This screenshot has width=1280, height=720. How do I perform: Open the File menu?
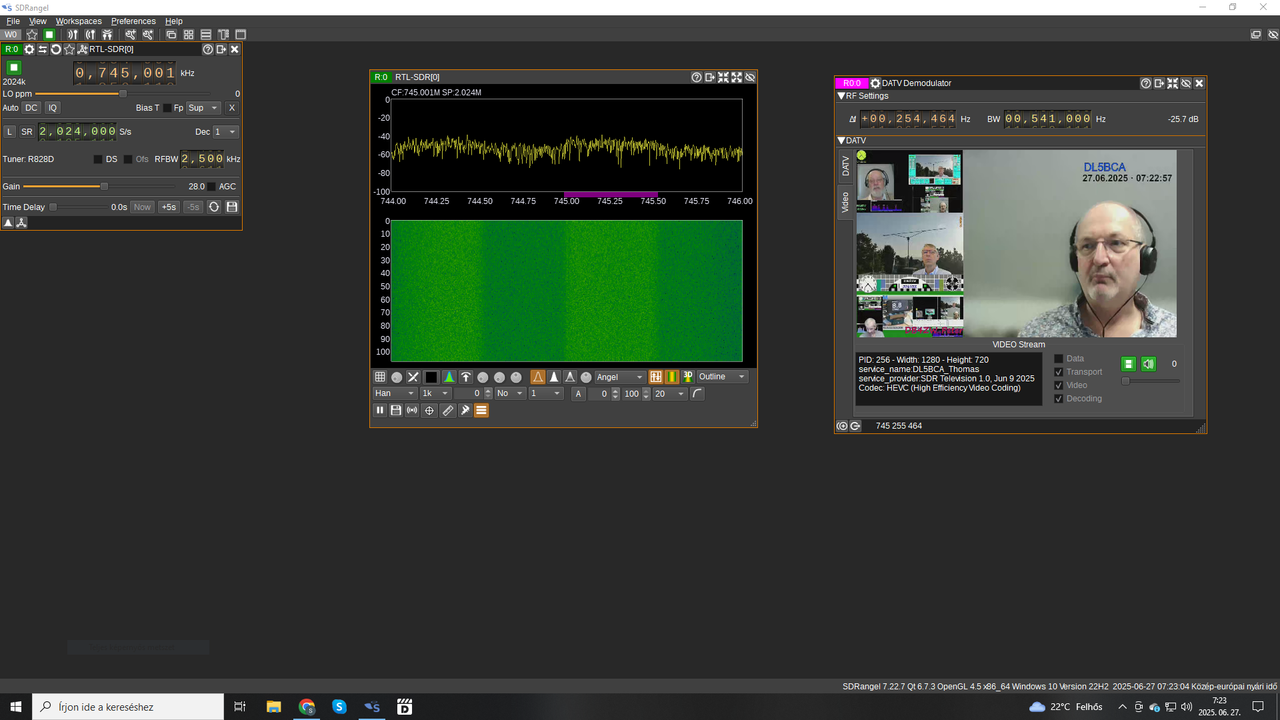(x=13, y=21)
